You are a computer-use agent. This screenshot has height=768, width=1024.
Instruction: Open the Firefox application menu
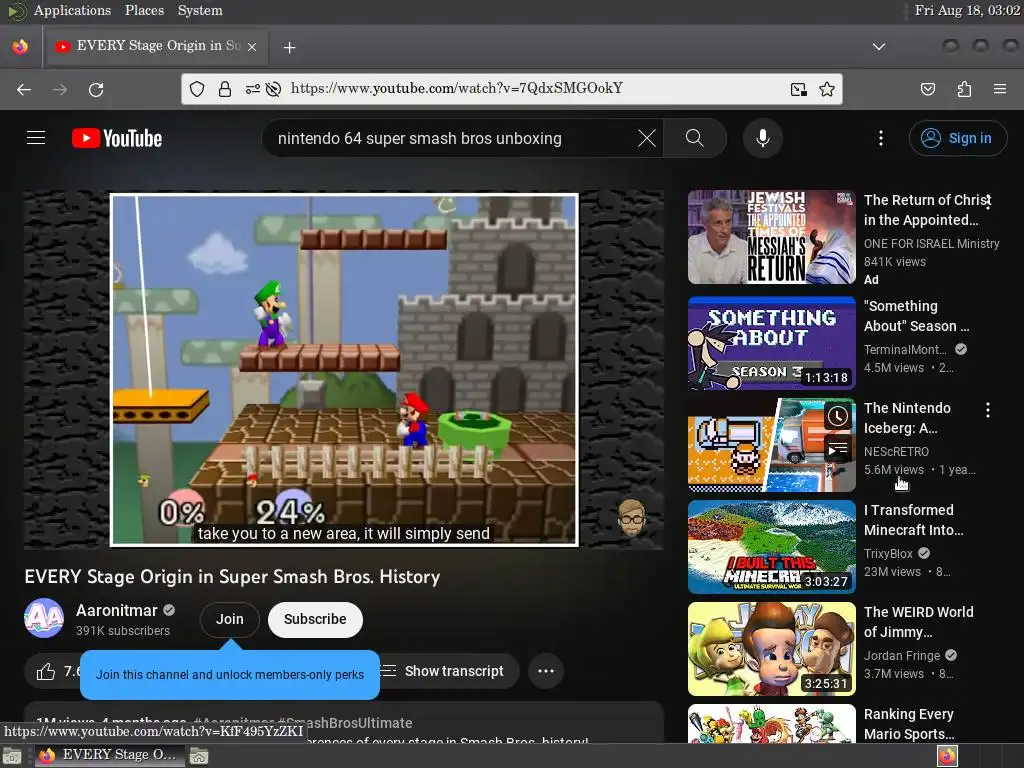pos(1000,89)
